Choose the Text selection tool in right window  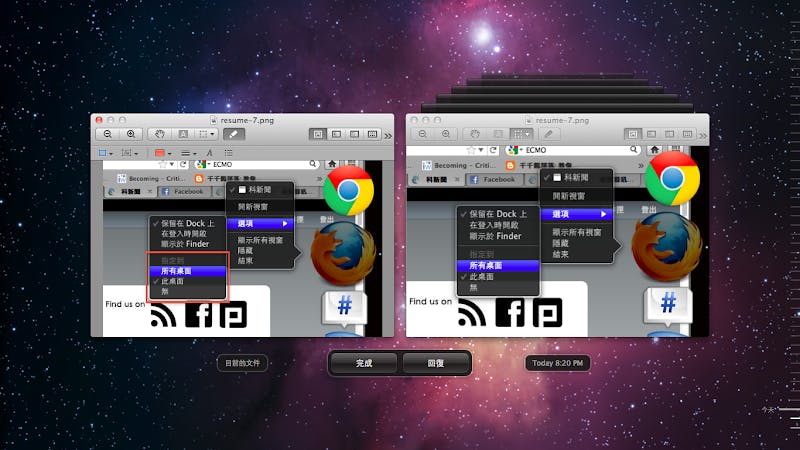(x=497, y=134)
